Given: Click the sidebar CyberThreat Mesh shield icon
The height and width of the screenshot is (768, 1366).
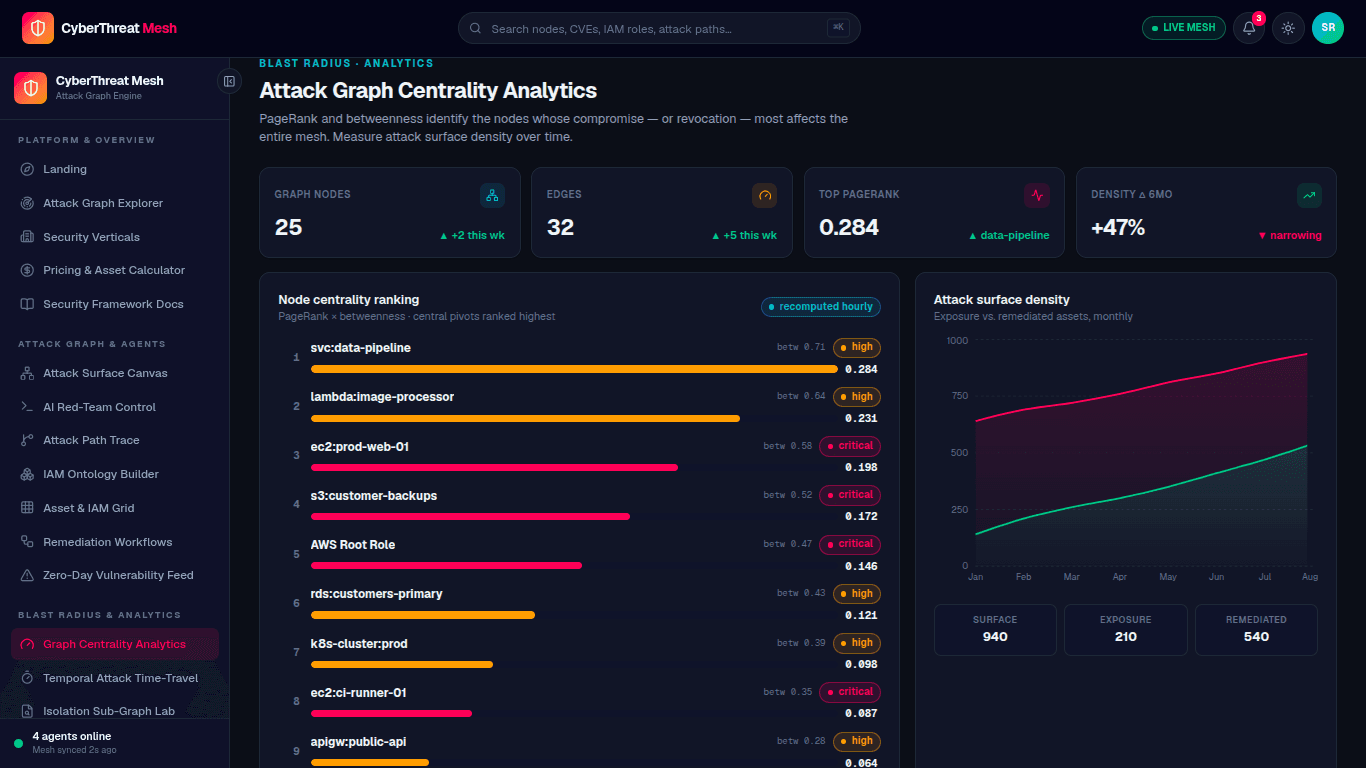Looking at the screenshot, I should [30, 88].
